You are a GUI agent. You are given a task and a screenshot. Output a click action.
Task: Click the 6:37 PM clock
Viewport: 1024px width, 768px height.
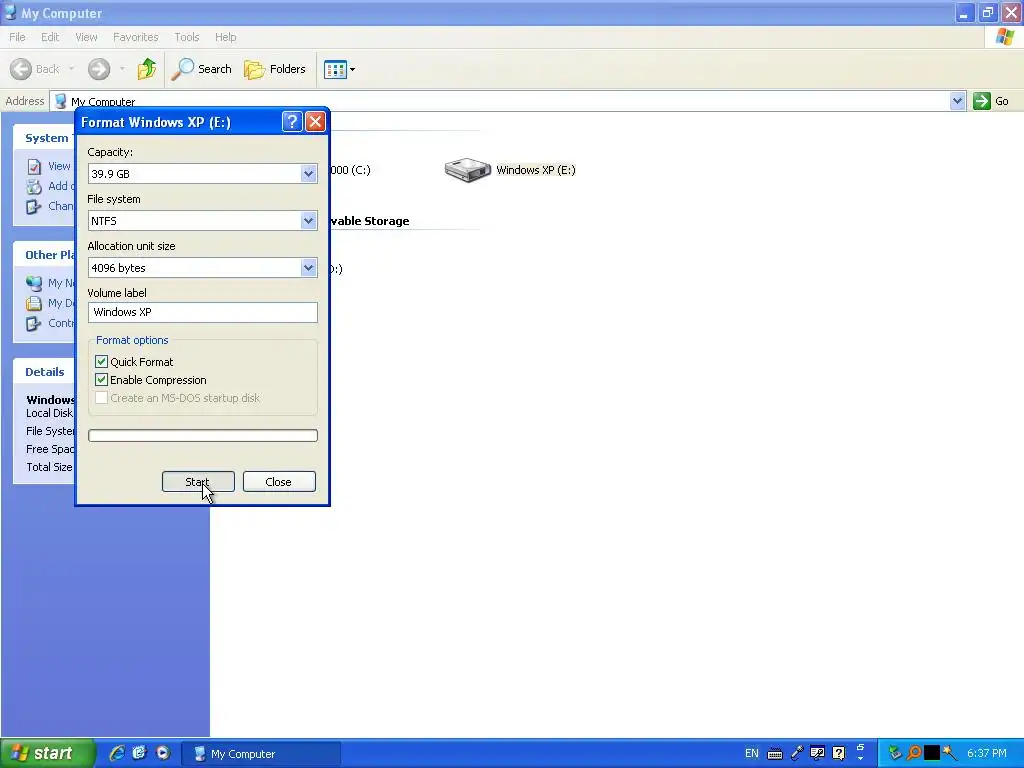[987, 754]
